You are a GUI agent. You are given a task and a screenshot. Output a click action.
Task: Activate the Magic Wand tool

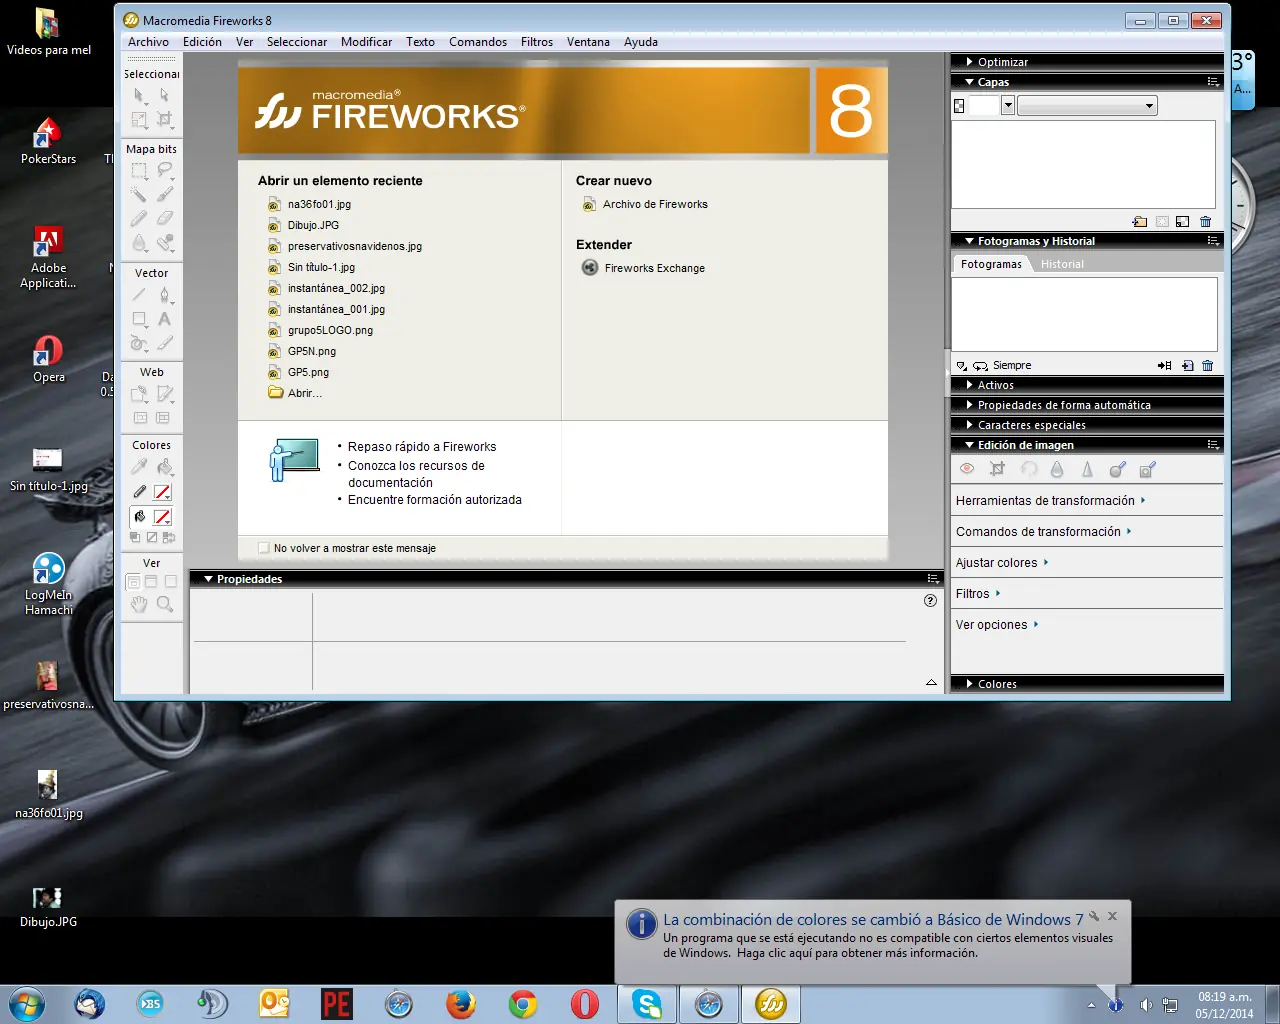(x=139, y=194)
